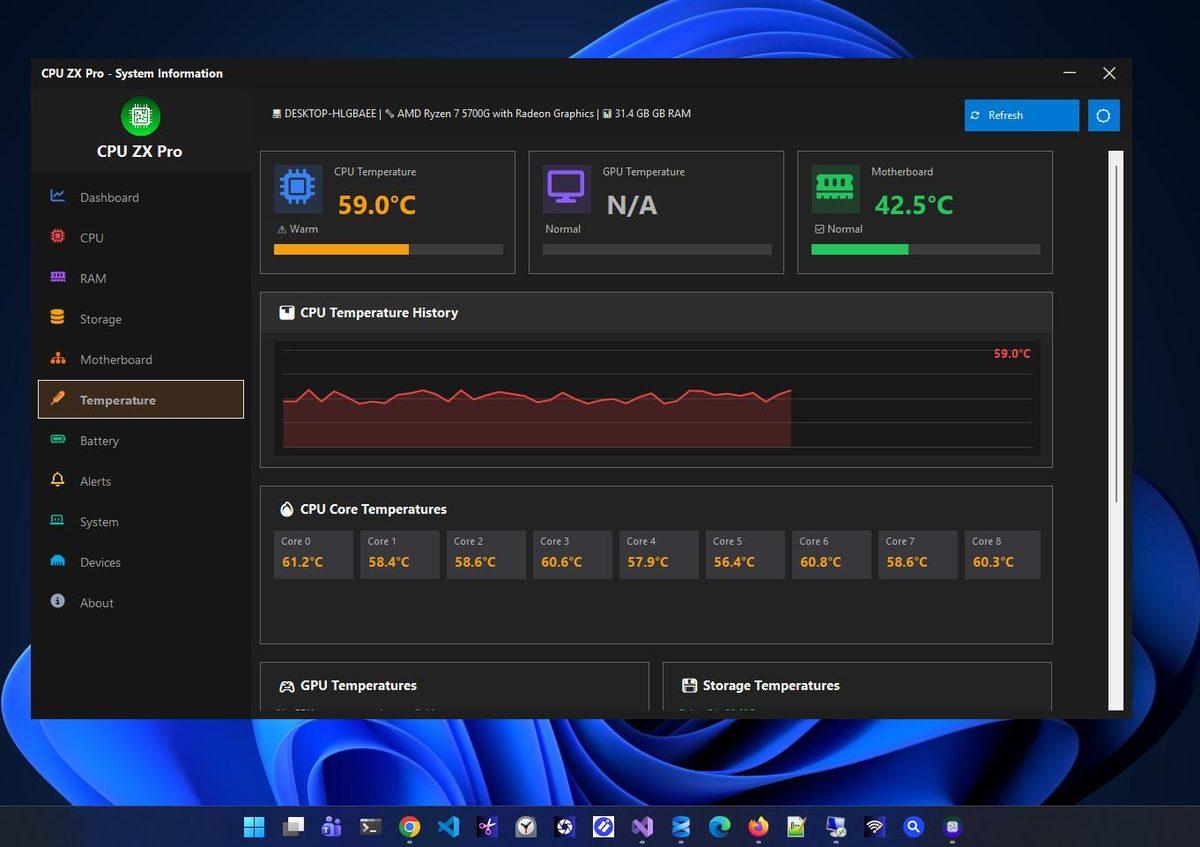Select the Core 4 tile showing 57.9°C
The height and width of the screenshot is (847, 1200).
coord(659,554)
